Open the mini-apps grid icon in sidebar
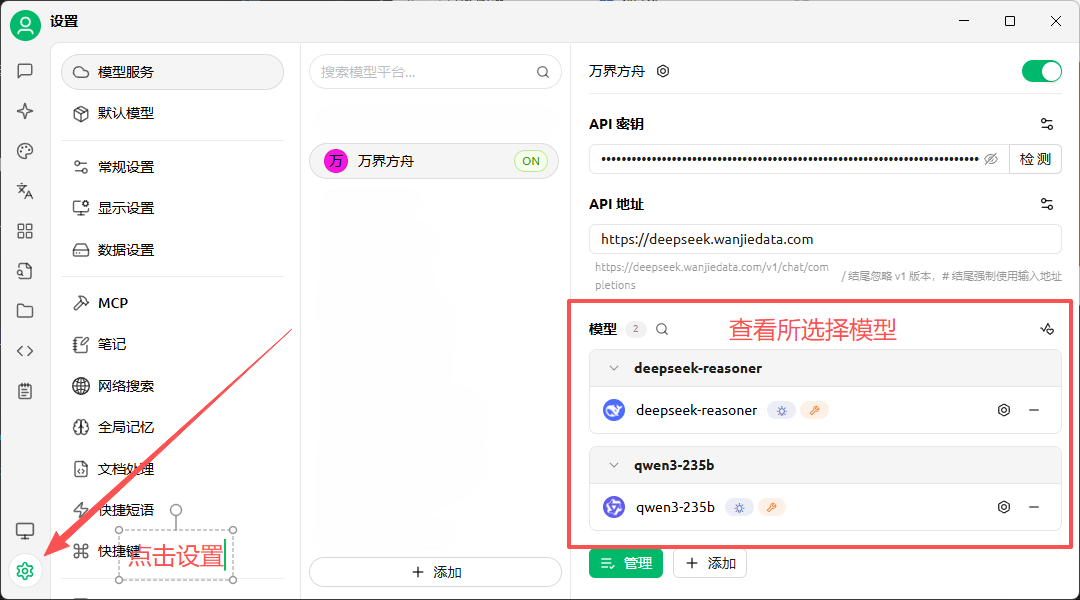 25,231
